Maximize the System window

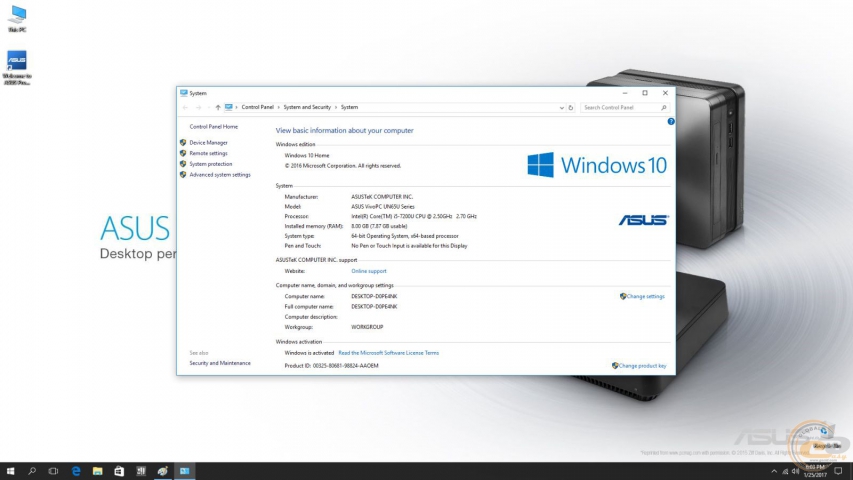pos(645,93)
